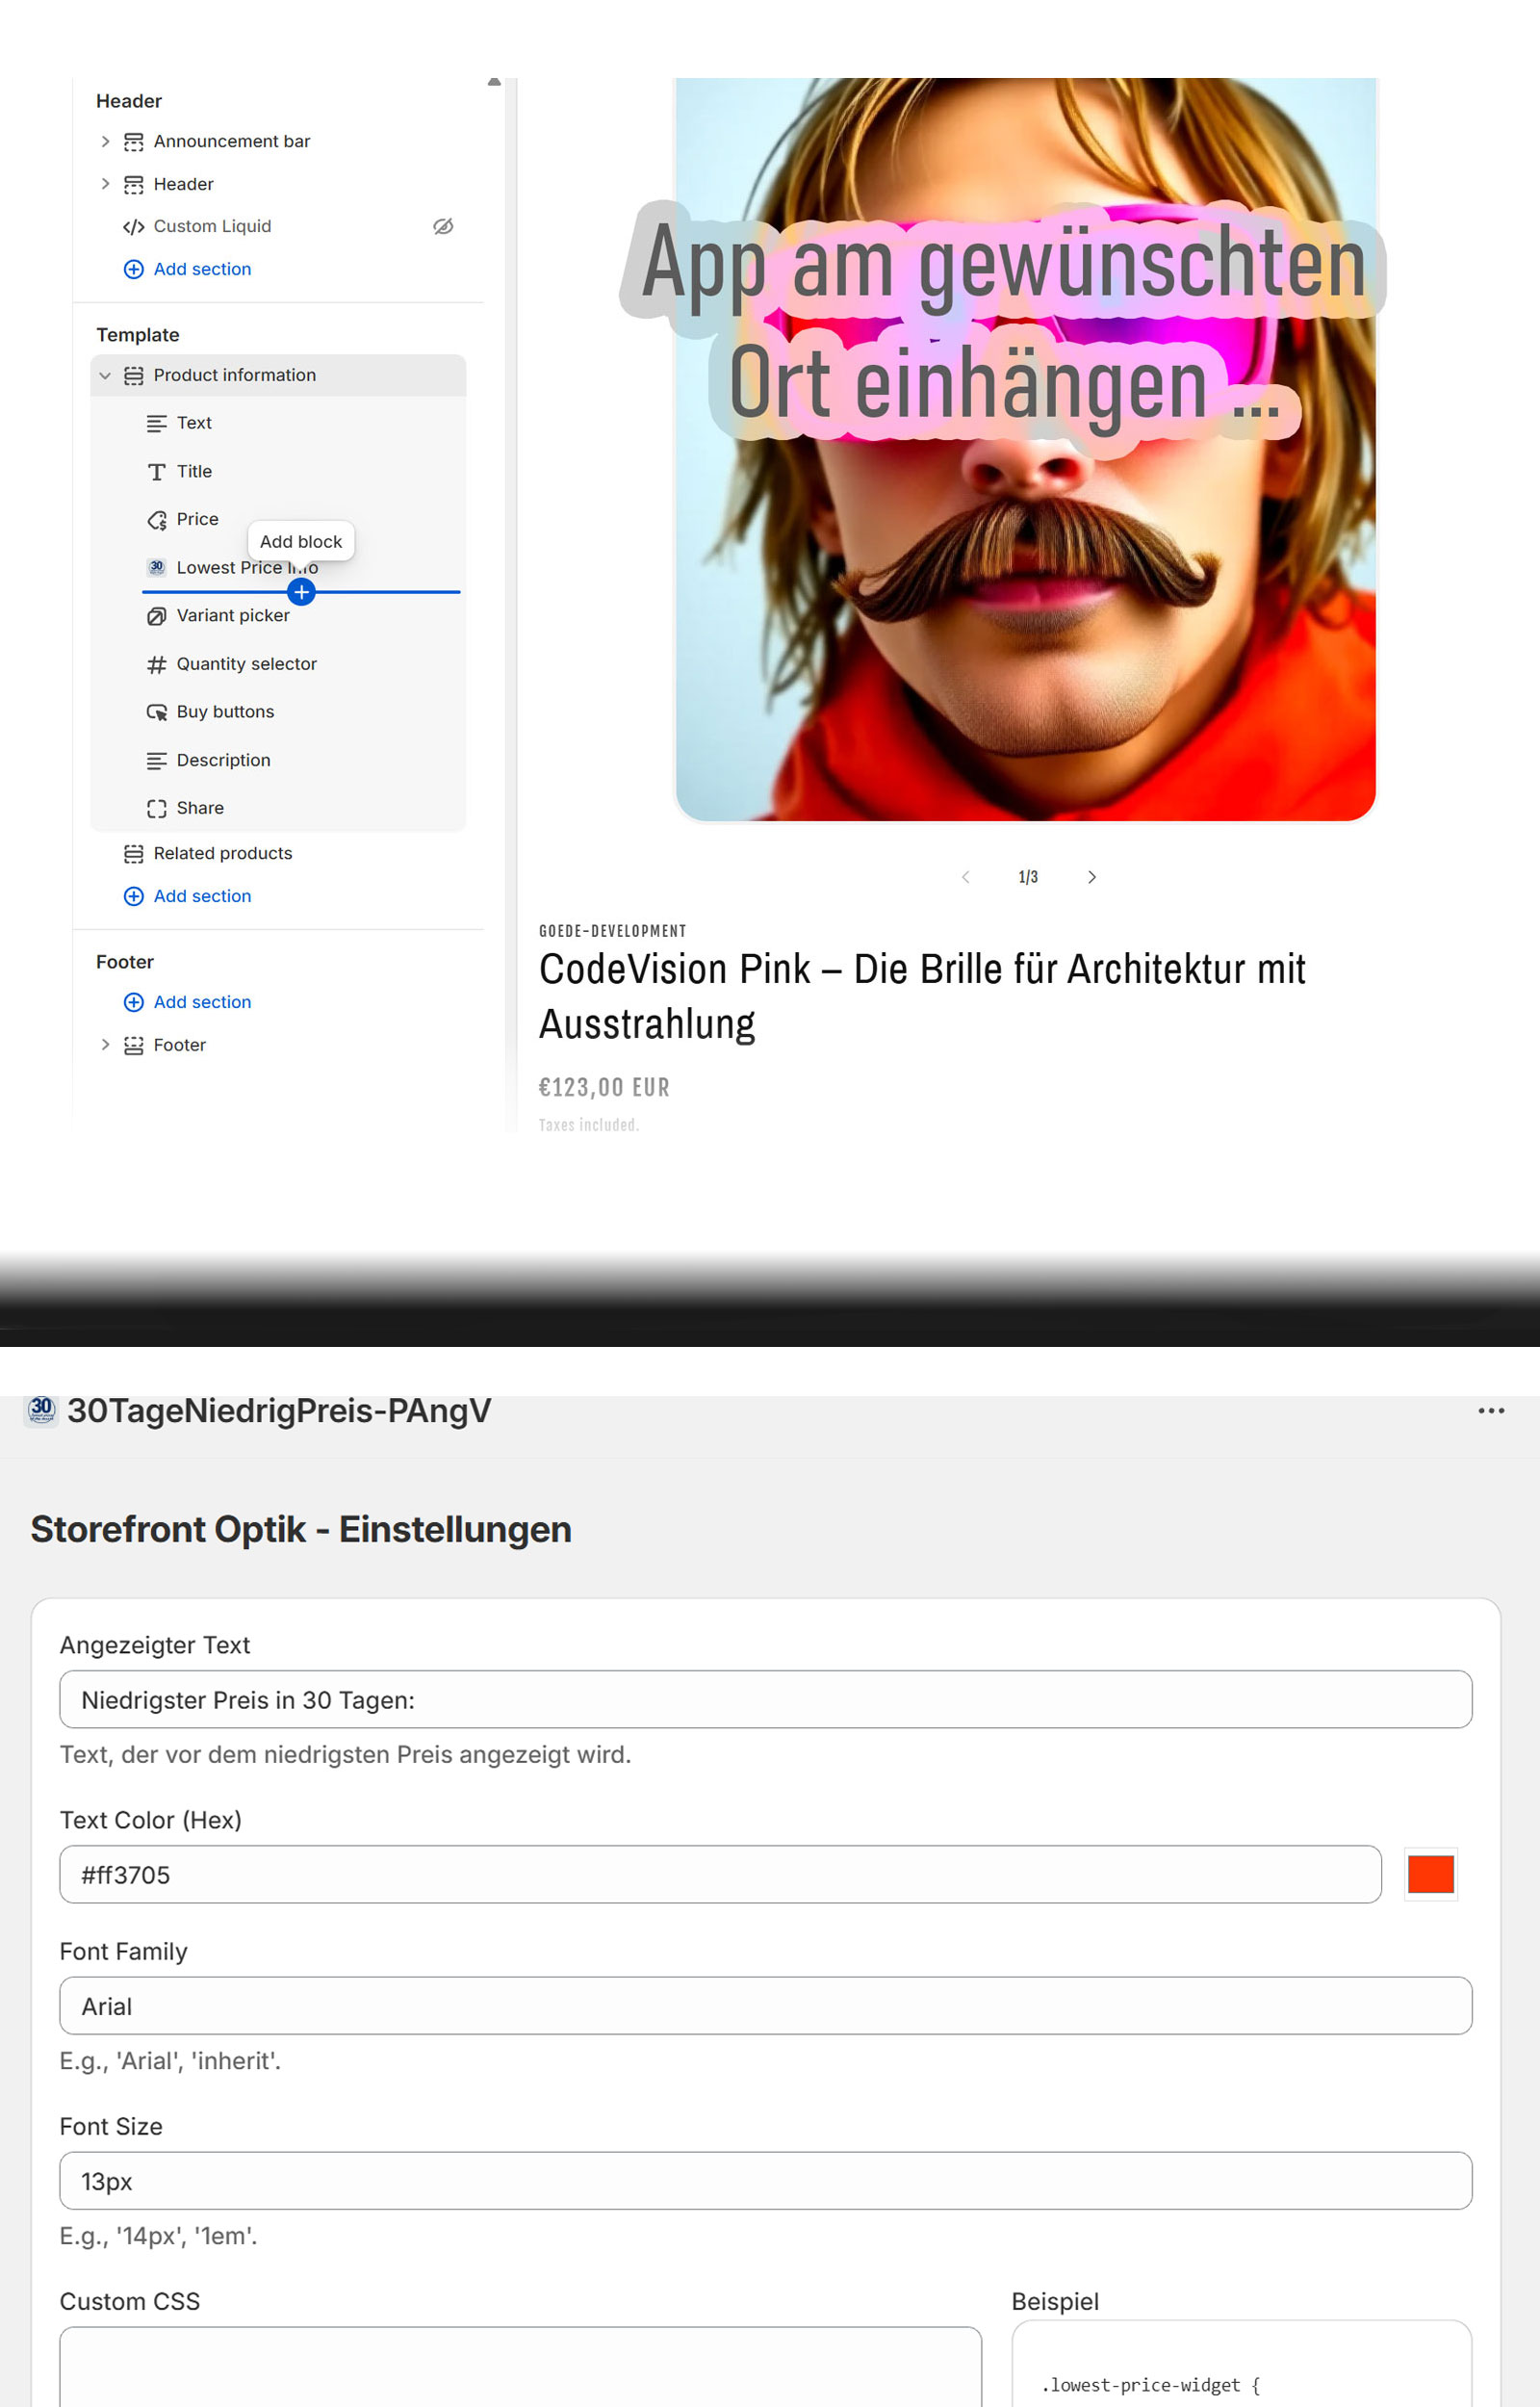Collapse the Product information section
The width and height of the screenshot is (1540, 2407).
(x=105, y=375)
